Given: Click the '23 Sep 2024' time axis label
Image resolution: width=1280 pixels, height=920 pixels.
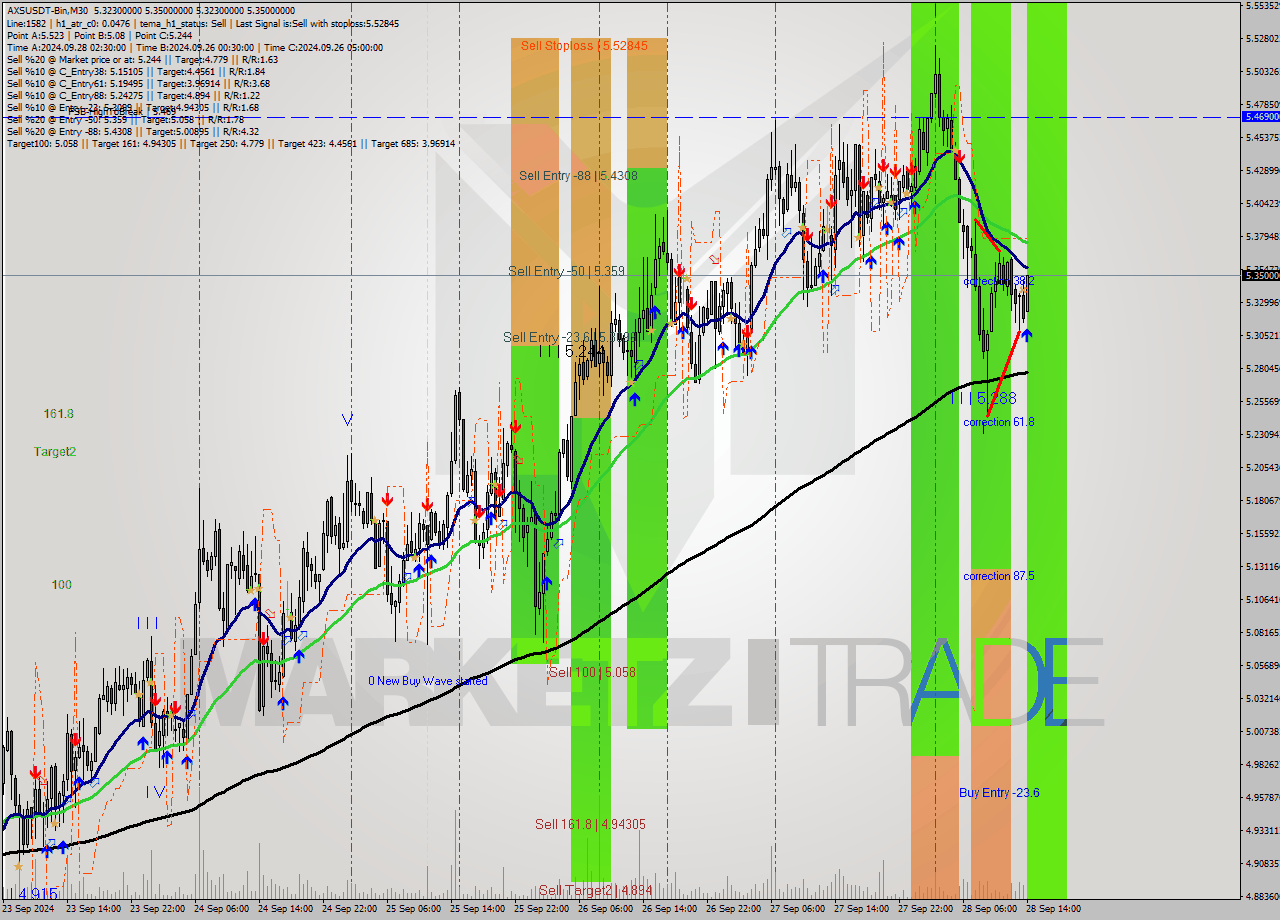Looking at the screenshot, I should 29,909.
